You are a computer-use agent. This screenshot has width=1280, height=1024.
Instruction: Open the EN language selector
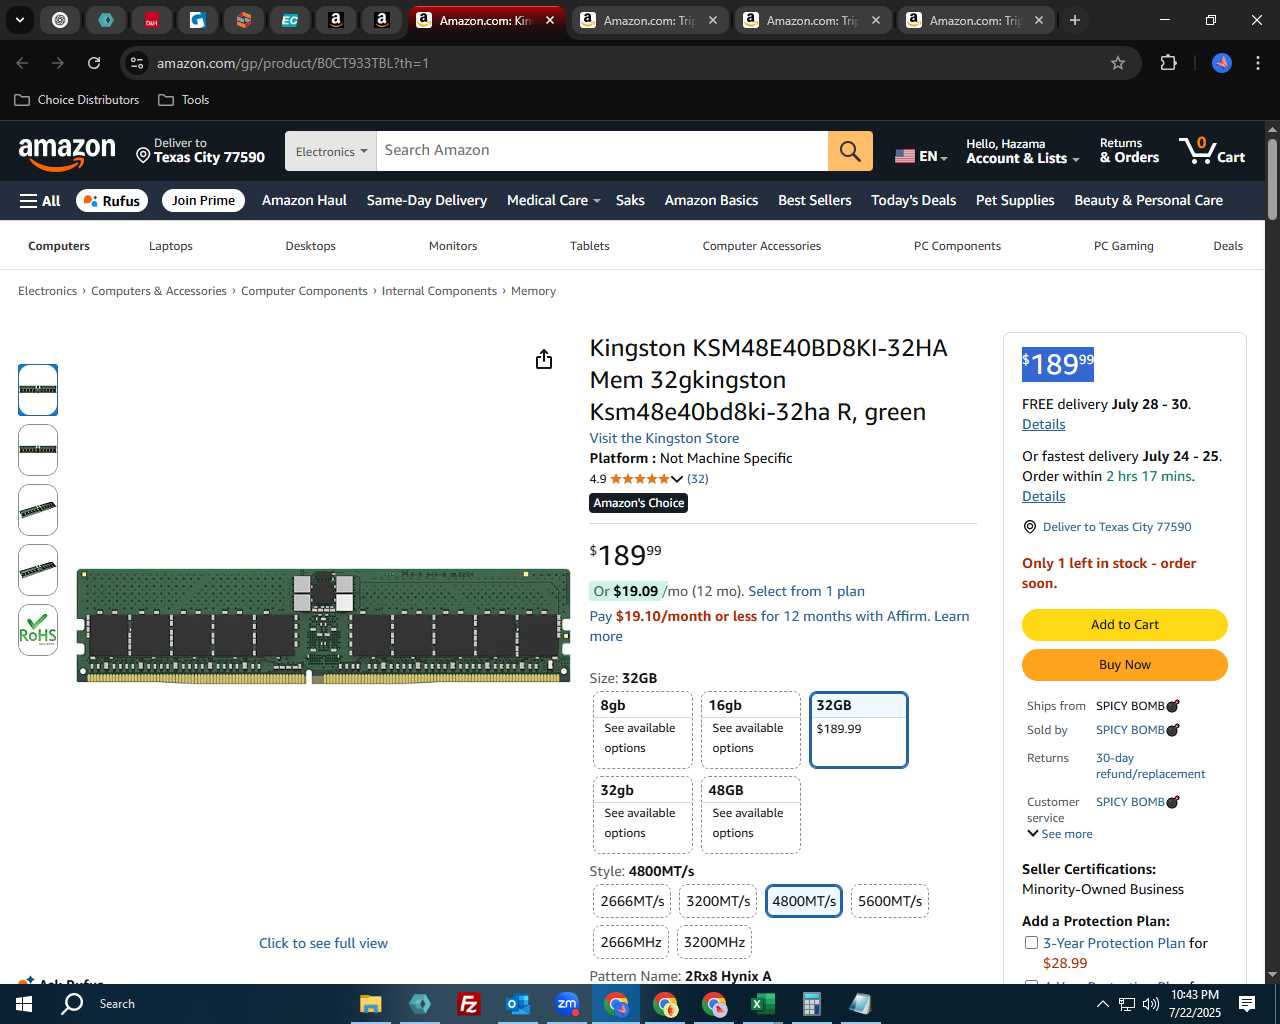click(x=921, y=156)
